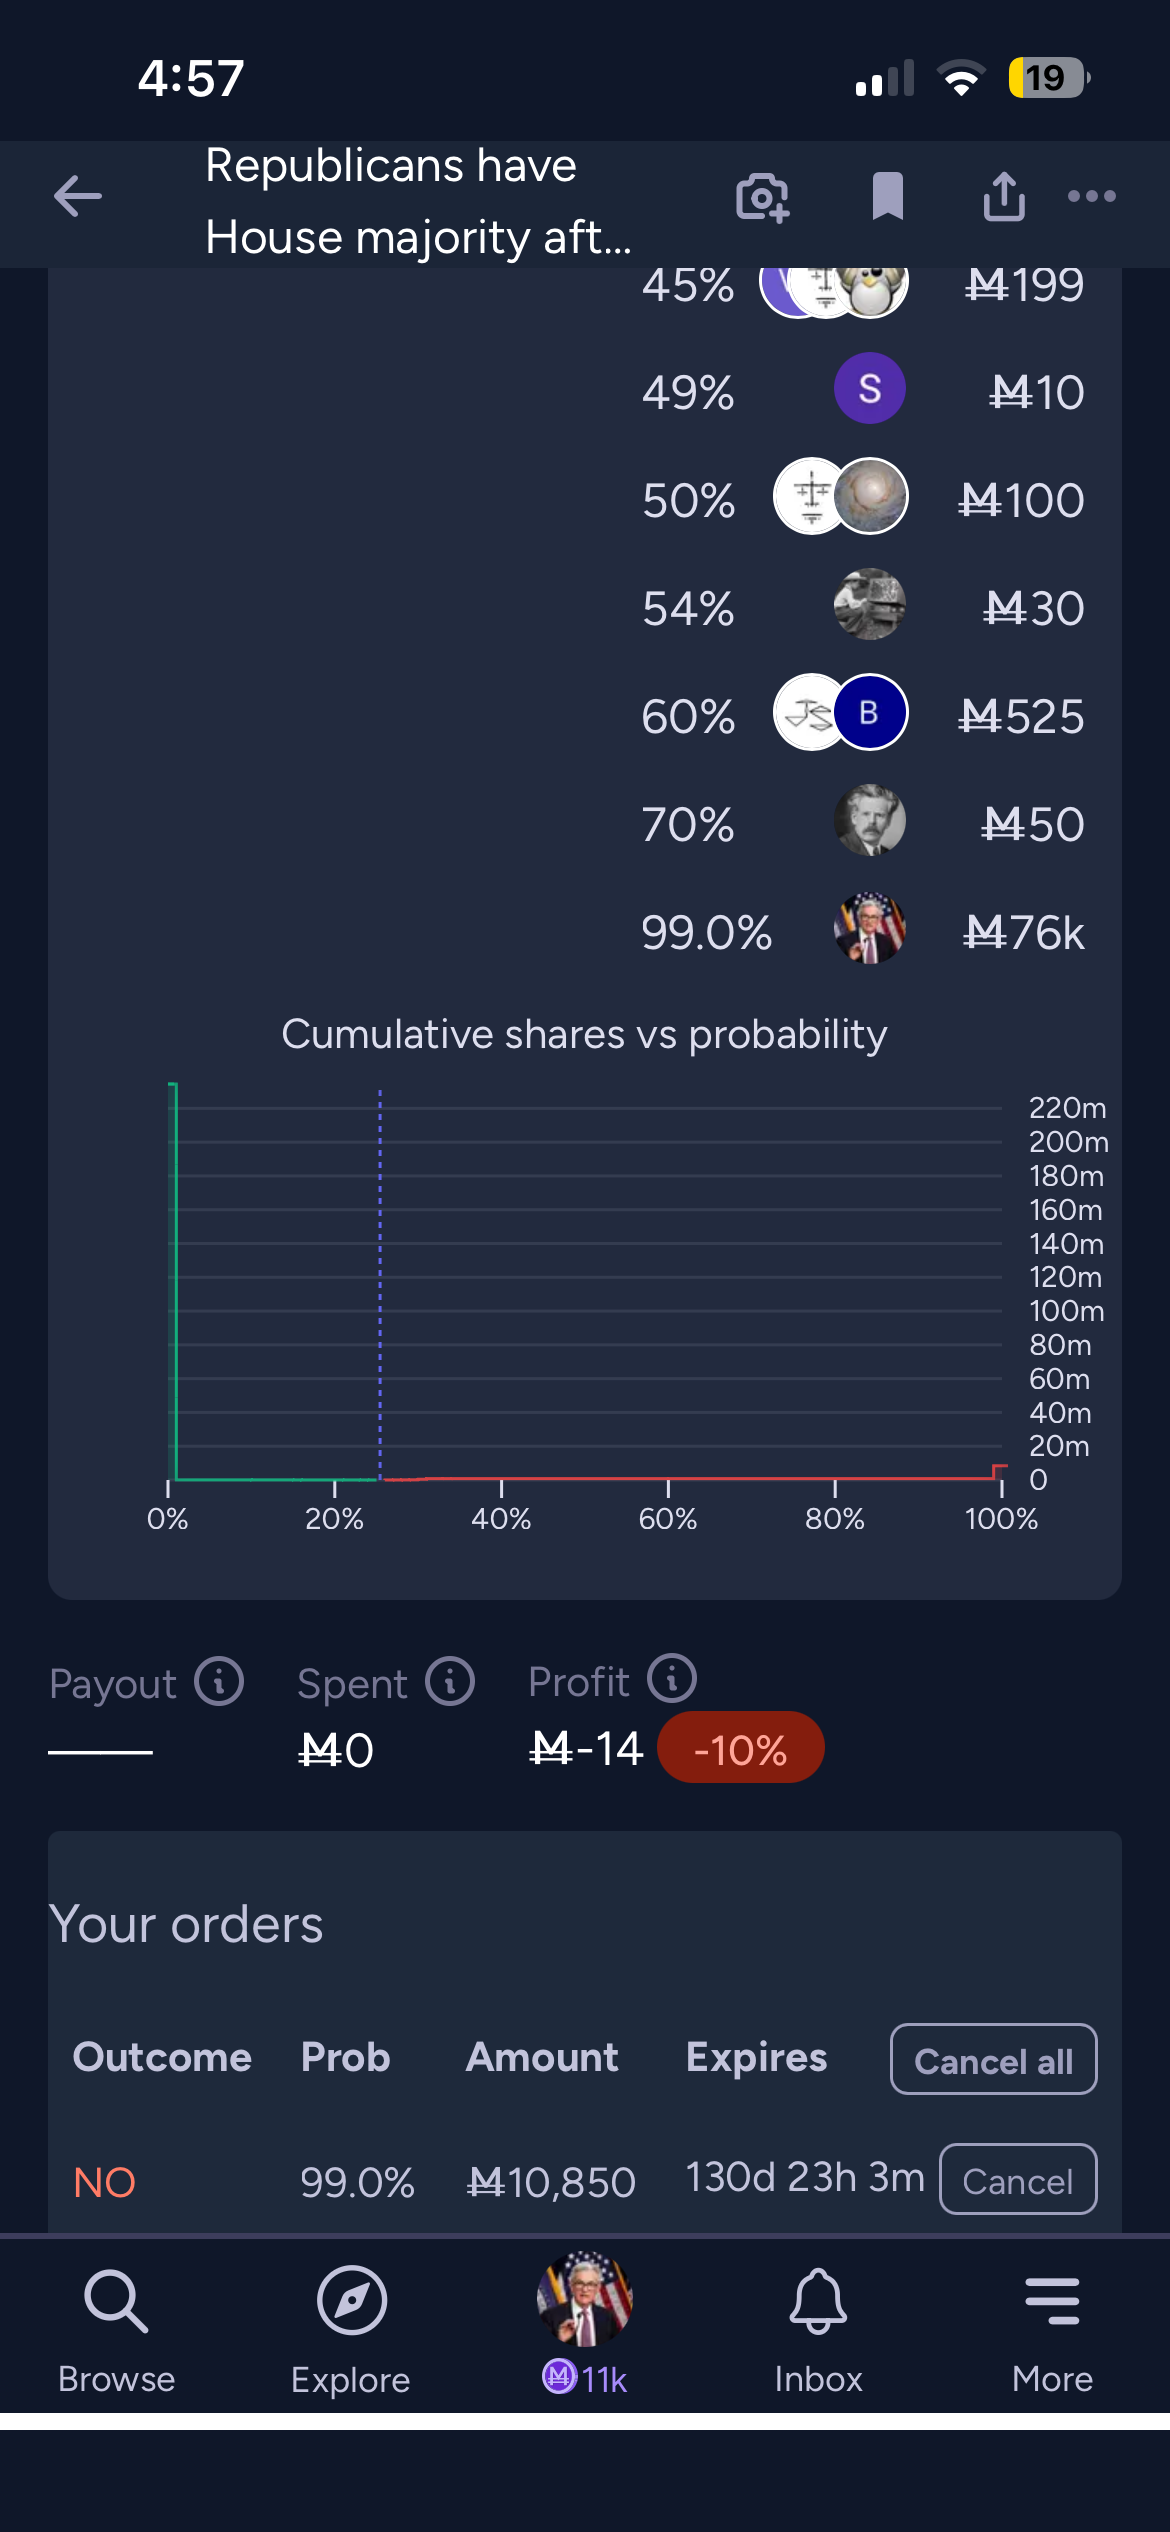Tap the avatar beside the 70% order
The height and width of the screenshot is (2532, 1170).
tap(869, 821)
